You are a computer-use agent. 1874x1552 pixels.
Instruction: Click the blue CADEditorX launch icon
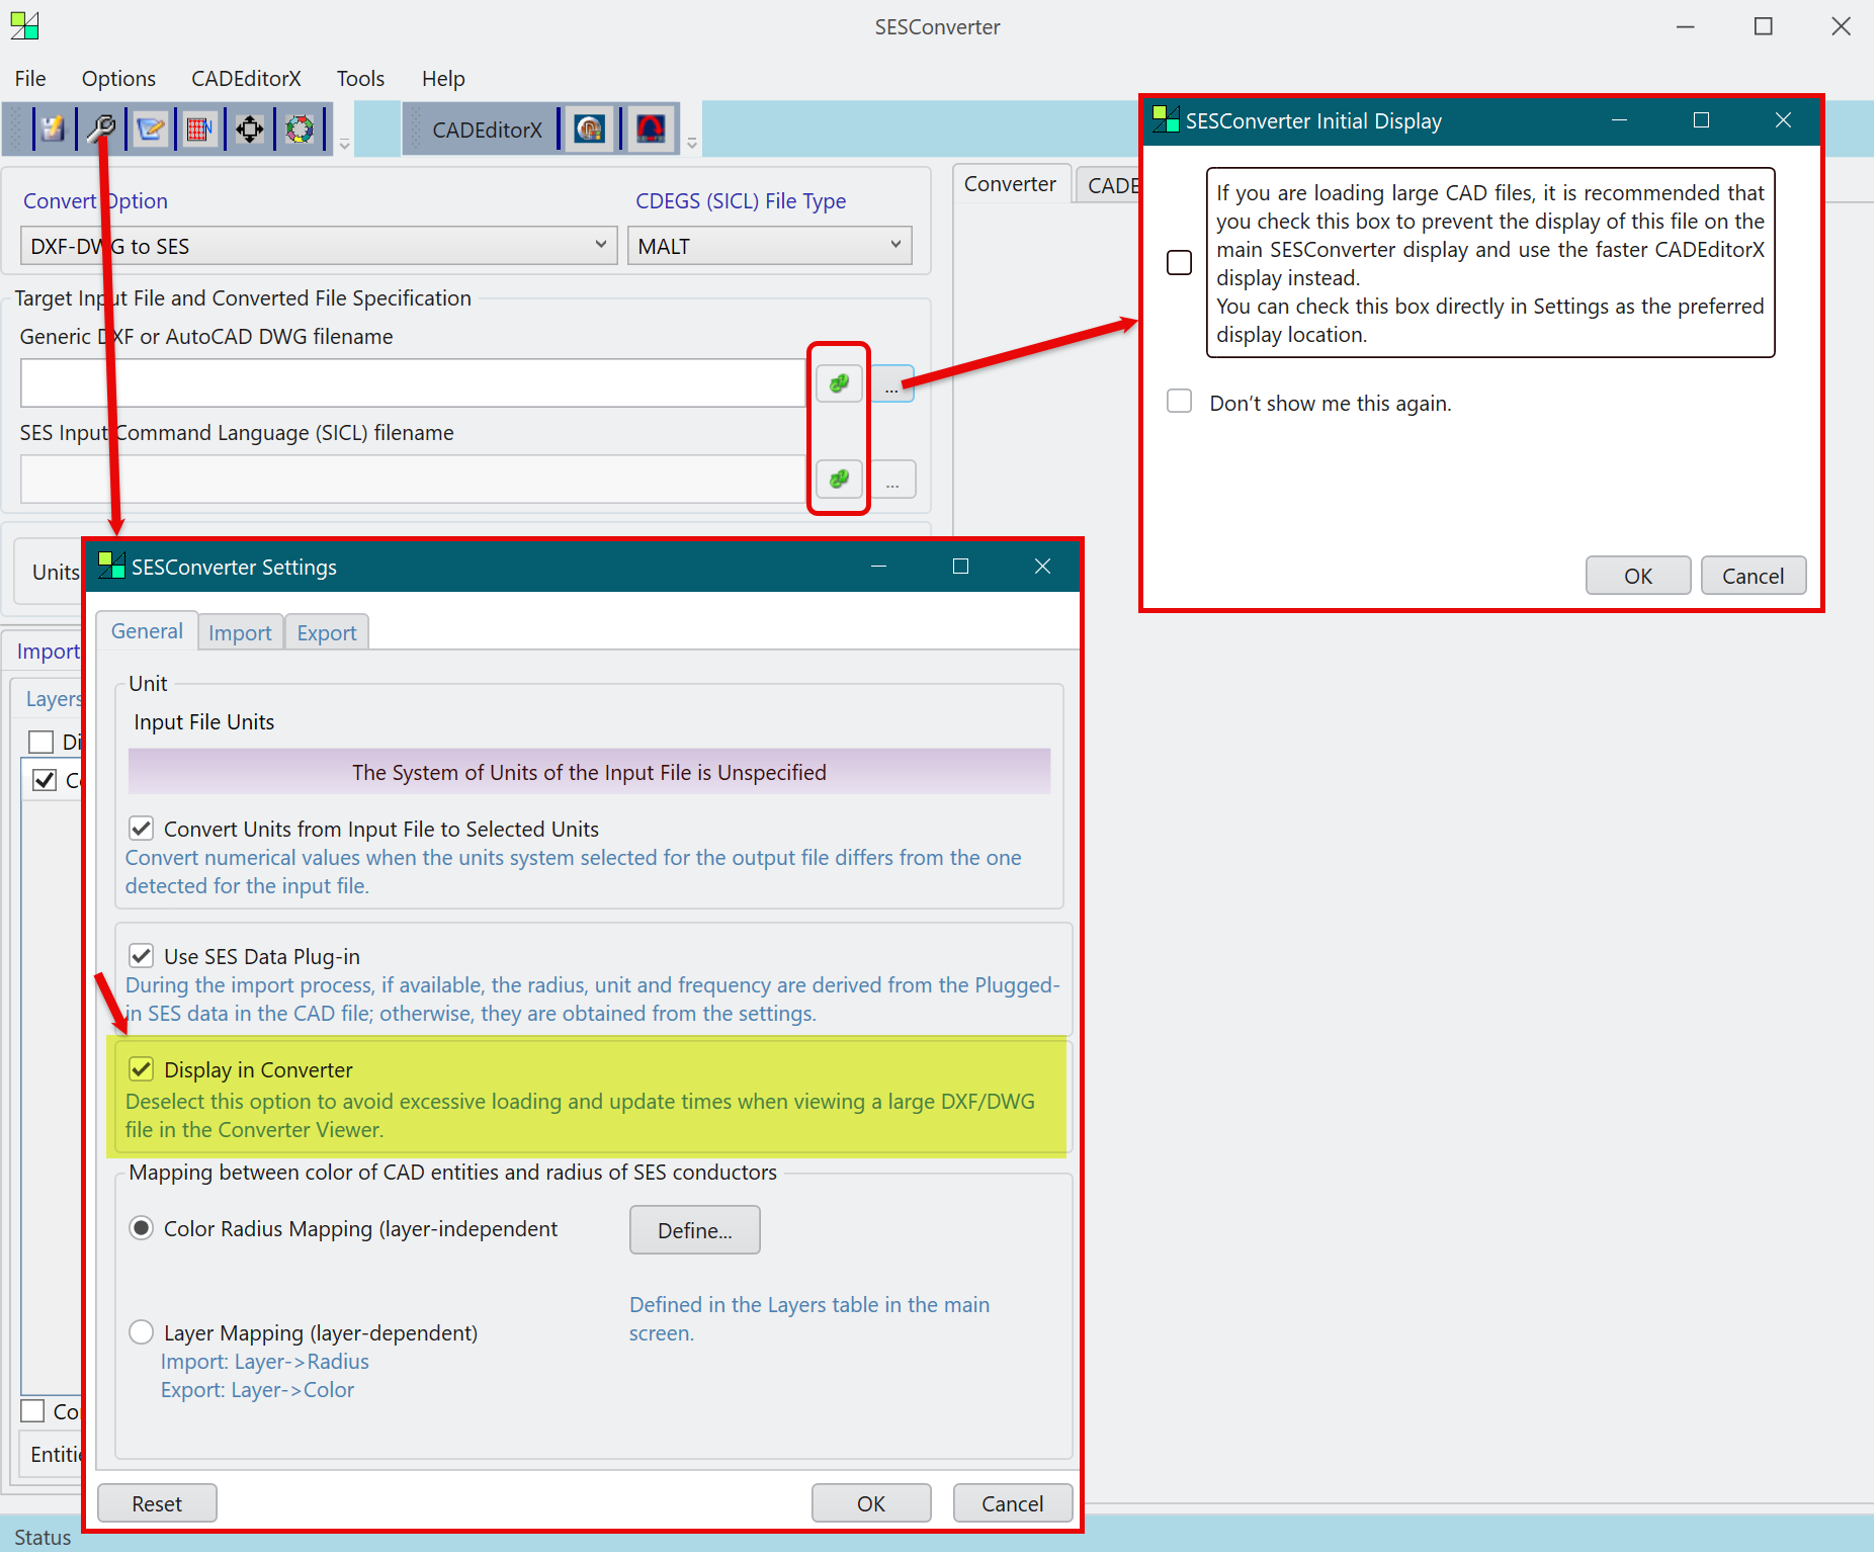click(590, 129)
